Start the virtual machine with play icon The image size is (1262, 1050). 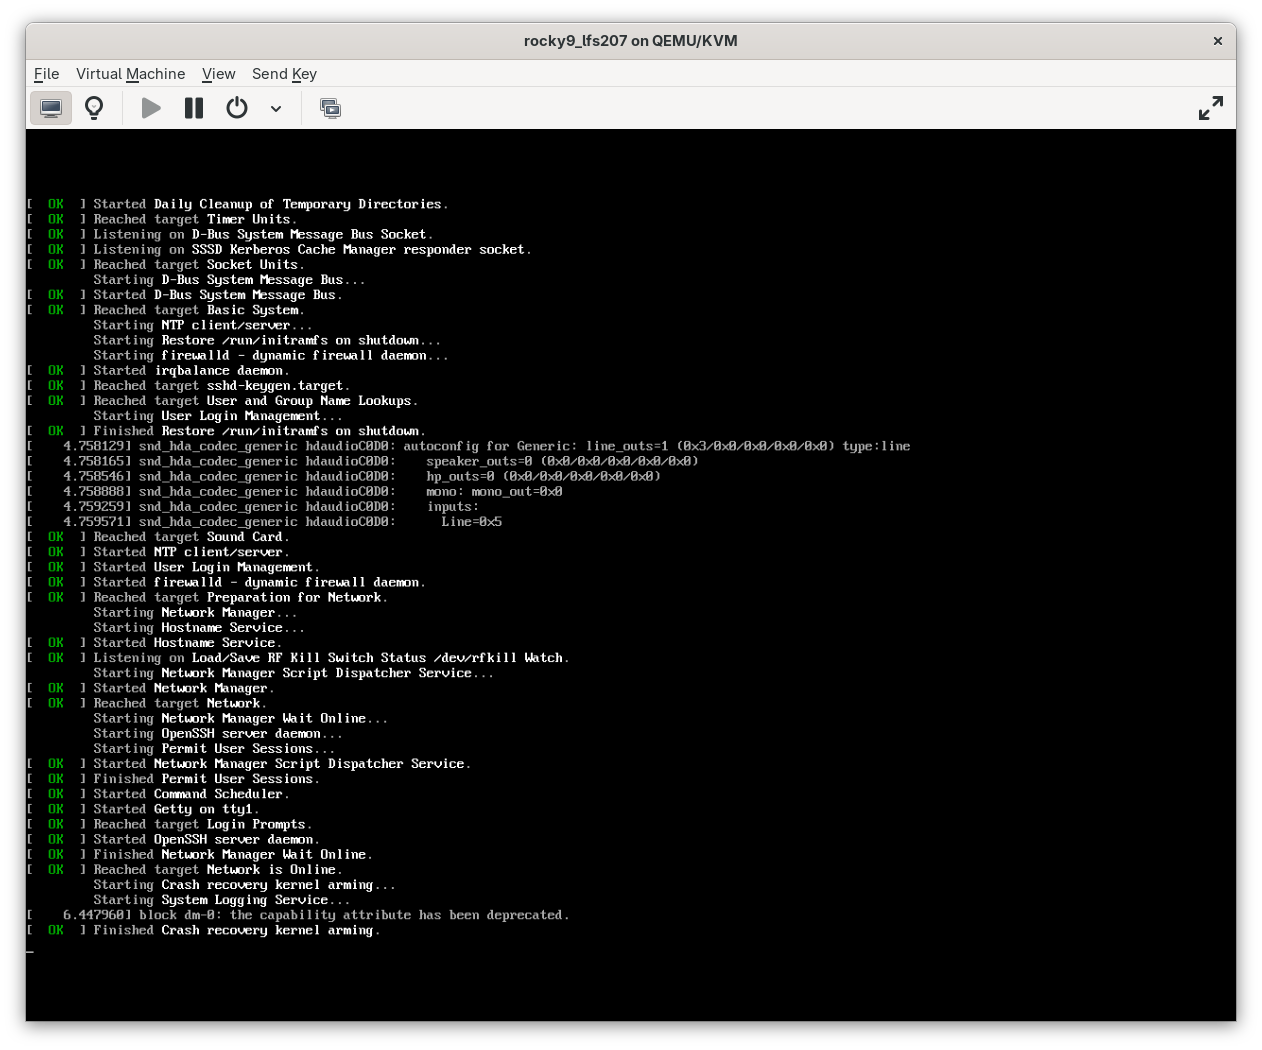point(150,107)
